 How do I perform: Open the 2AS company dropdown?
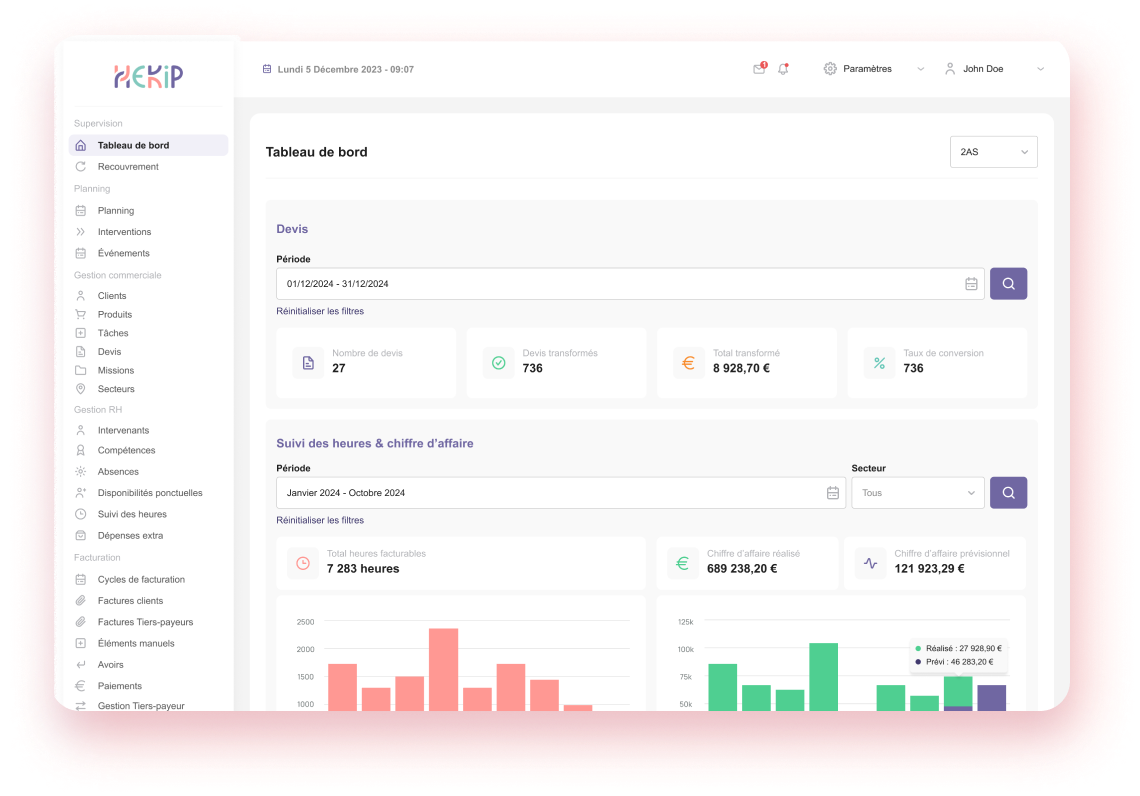point(993,152)
